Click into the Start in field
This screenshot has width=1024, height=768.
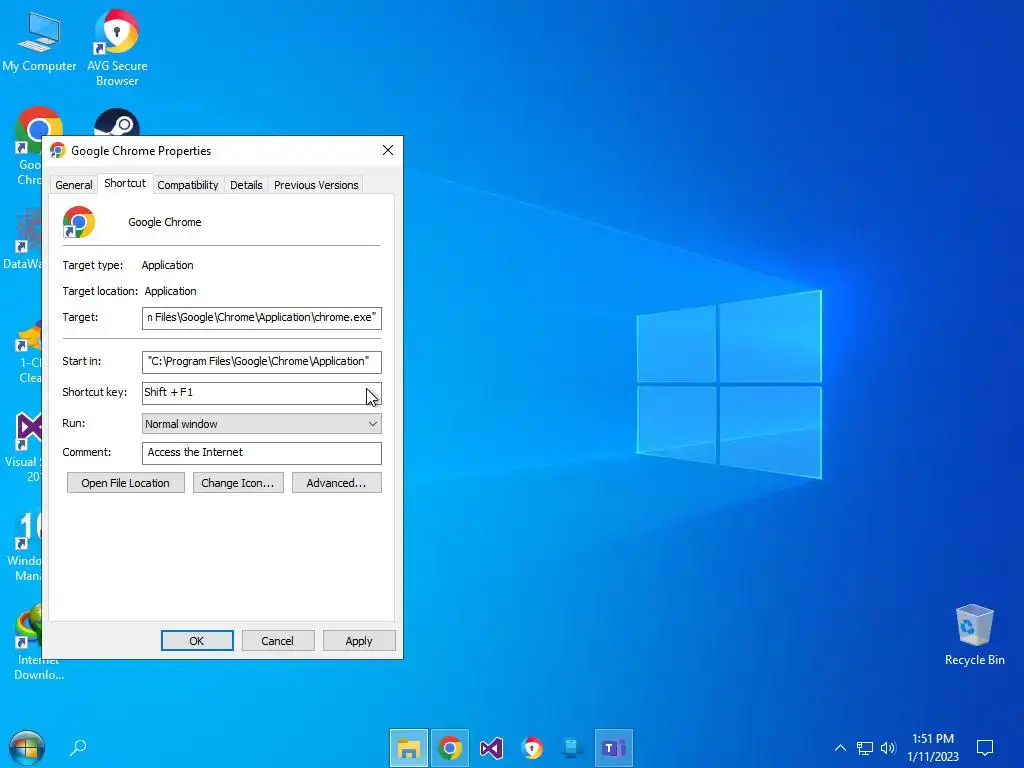click(x=262, y=362)
